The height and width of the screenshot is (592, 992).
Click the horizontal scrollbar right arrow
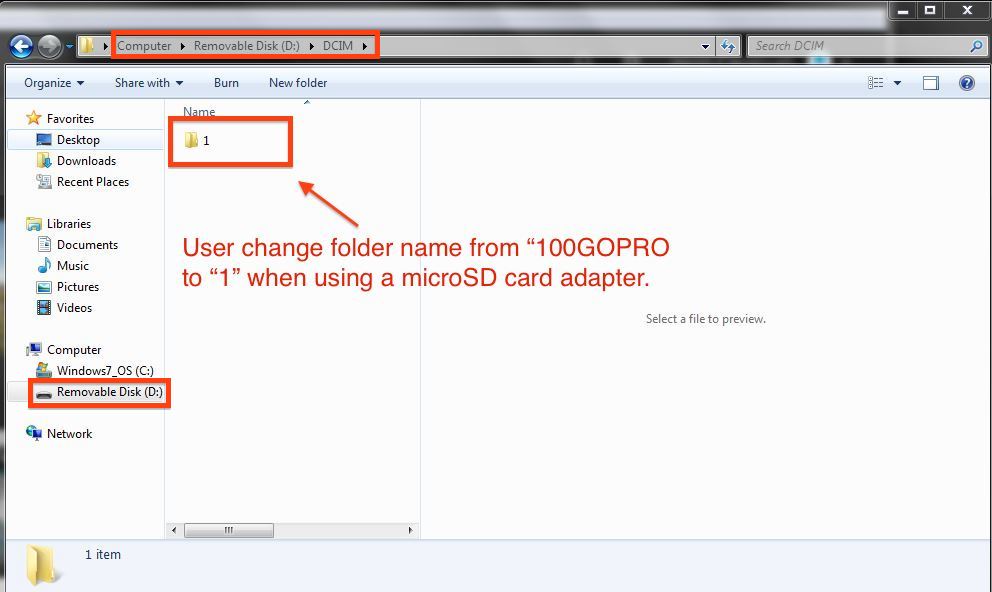click(410, 530)
